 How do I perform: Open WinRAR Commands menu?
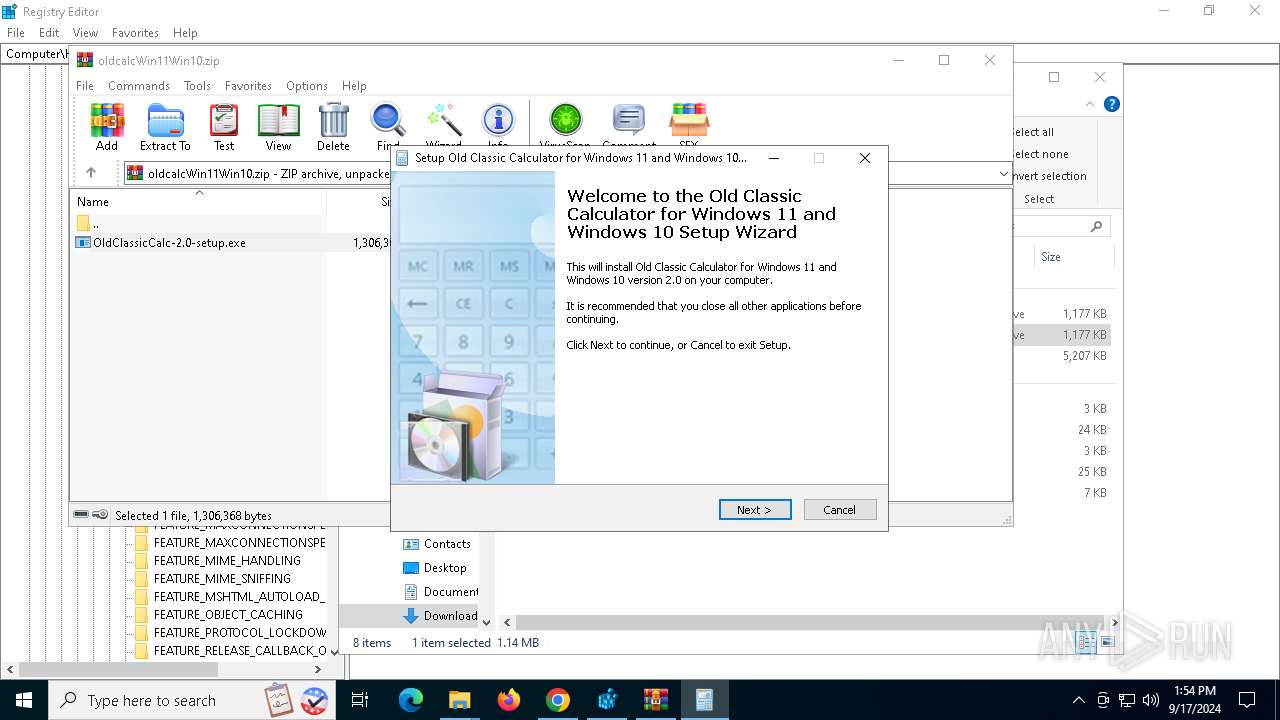click(139, 86)
